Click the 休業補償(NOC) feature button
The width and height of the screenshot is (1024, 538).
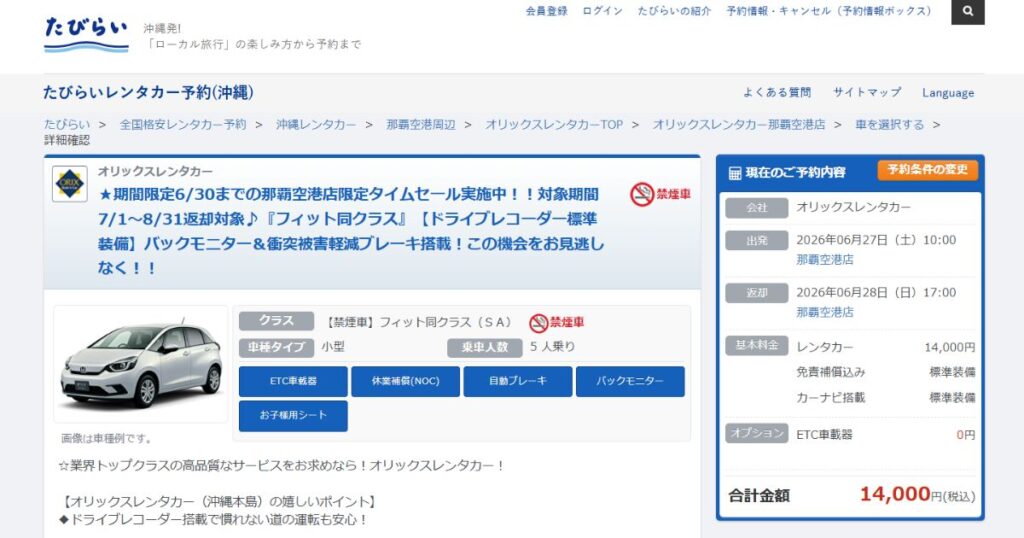pyautogui.click(x=406, y=381)
